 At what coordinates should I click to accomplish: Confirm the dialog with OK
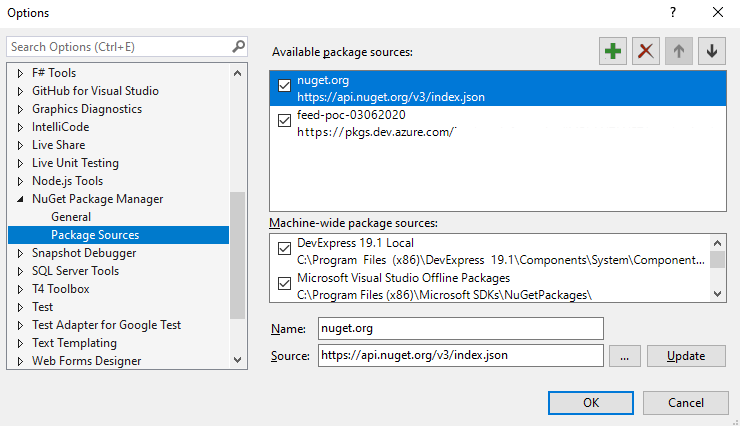[x=591, y=403]
